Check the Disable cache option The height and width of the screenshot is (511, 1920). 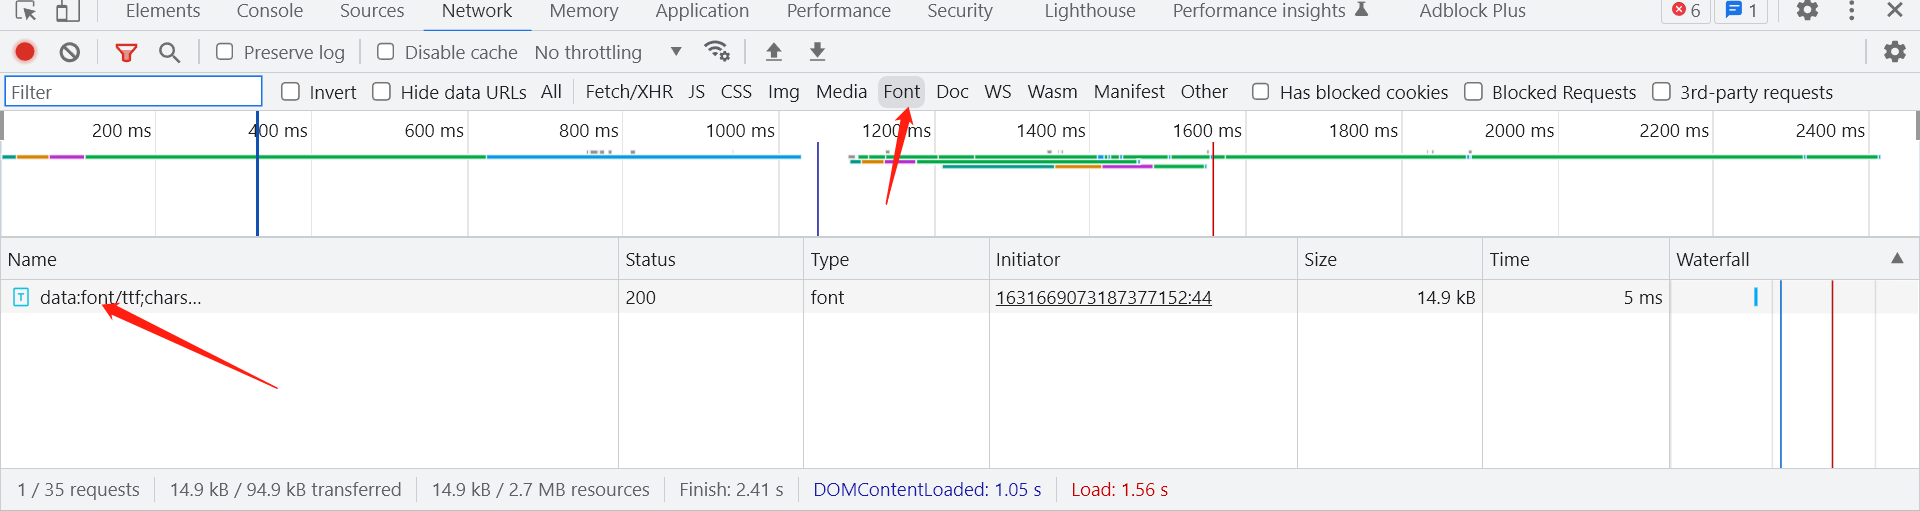pos(385,52)
